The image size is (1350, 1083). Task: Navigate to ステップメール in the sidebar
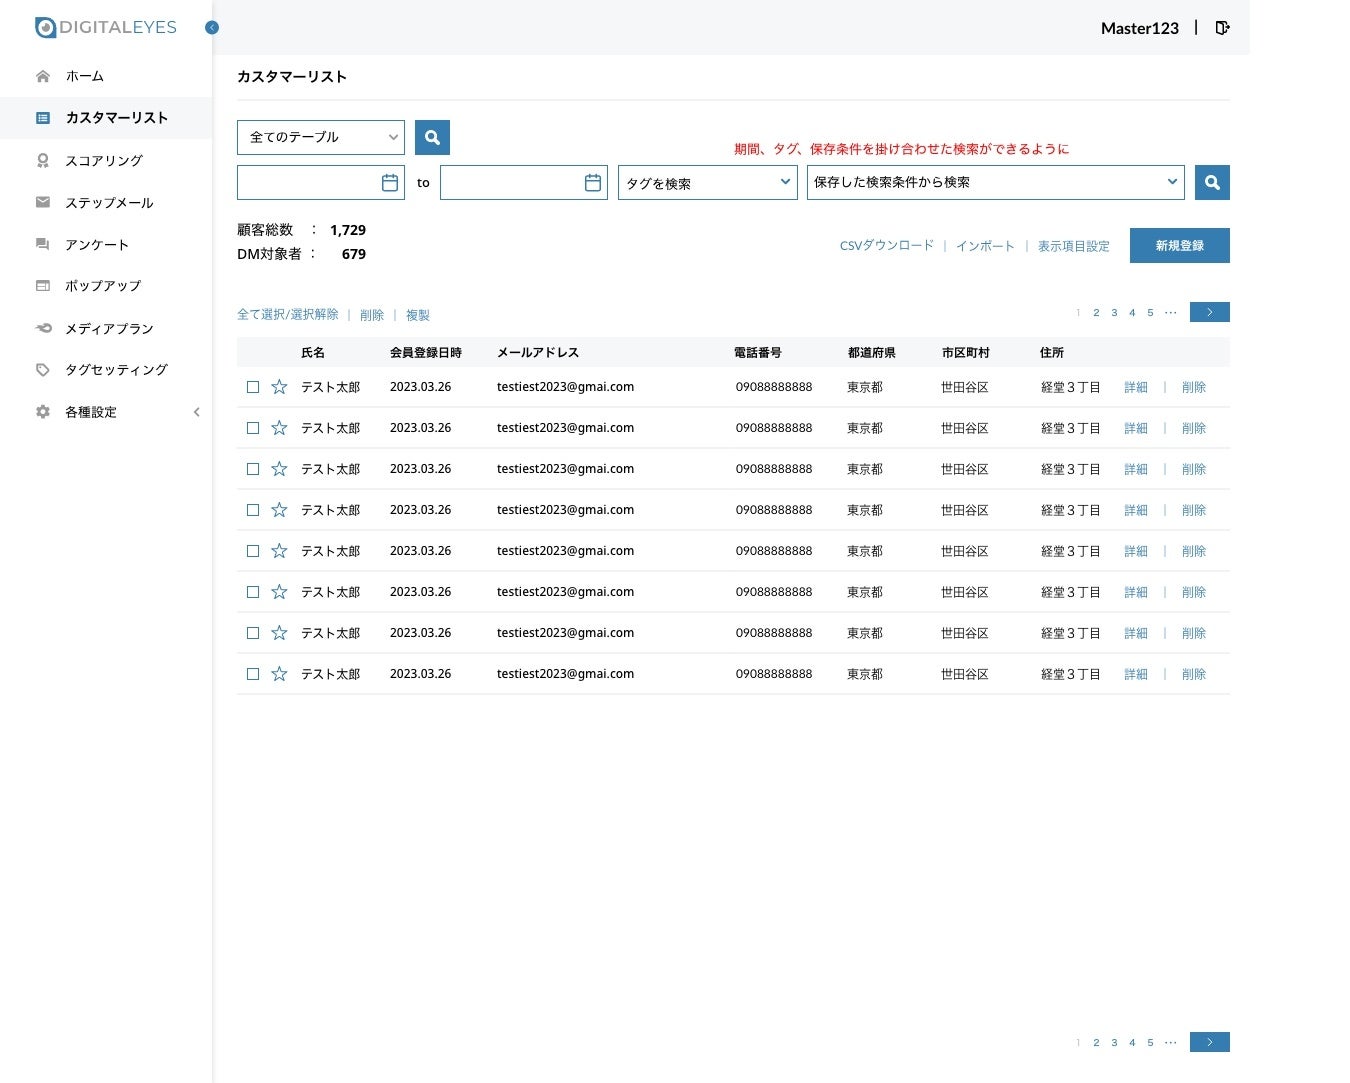point(109,203)
